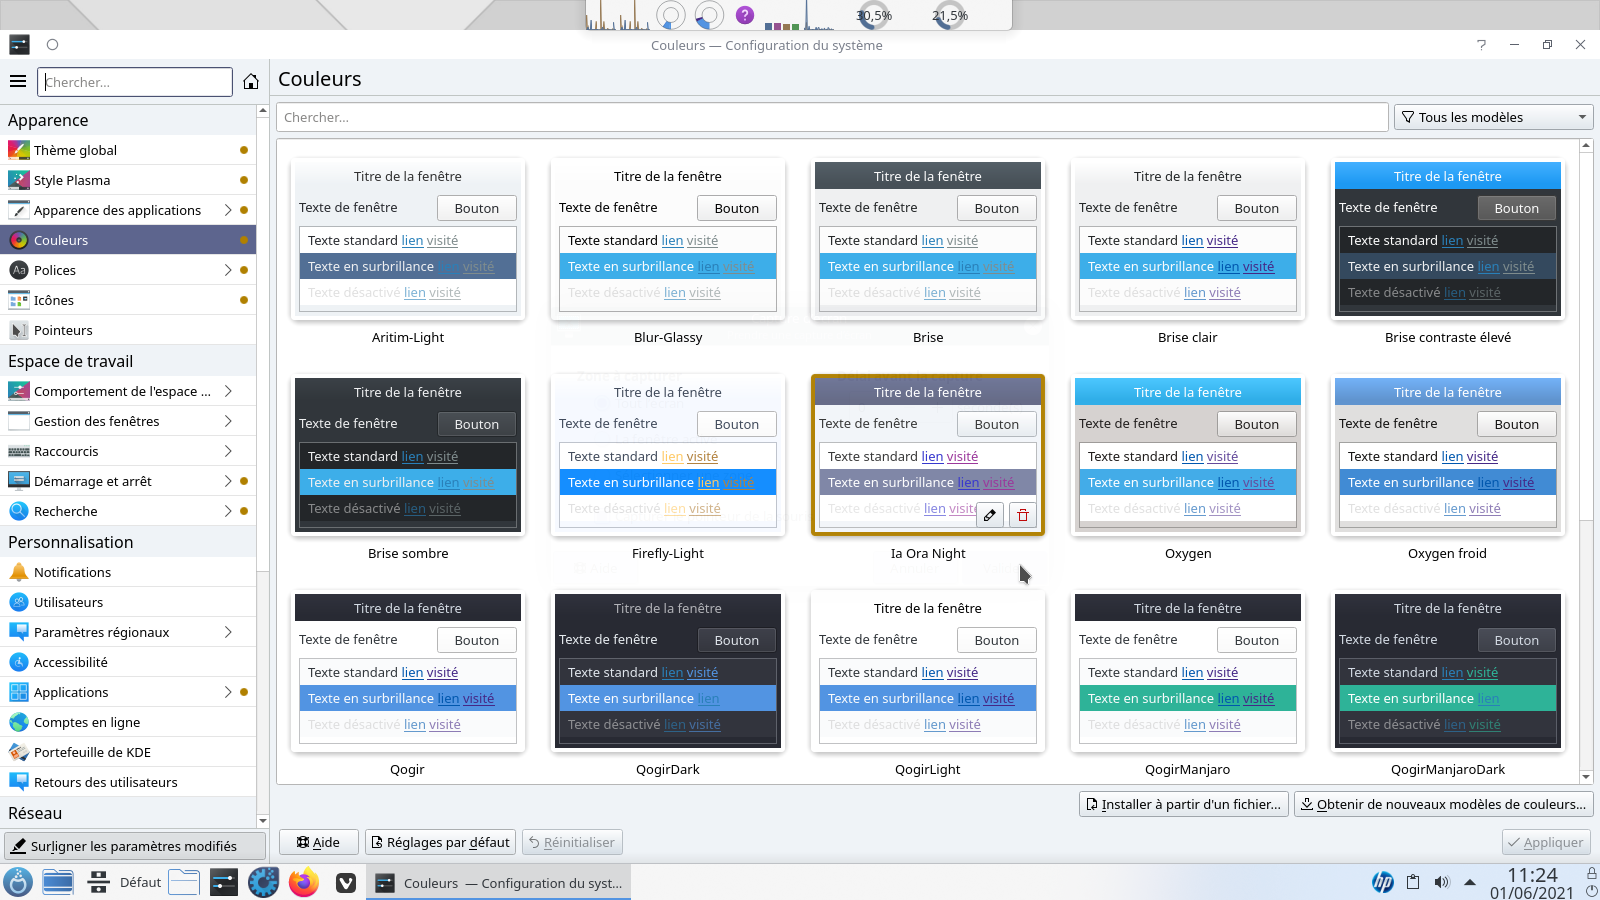Open Comptes en ligne settings
The image size is (1600, 900).
pos(128,722)
